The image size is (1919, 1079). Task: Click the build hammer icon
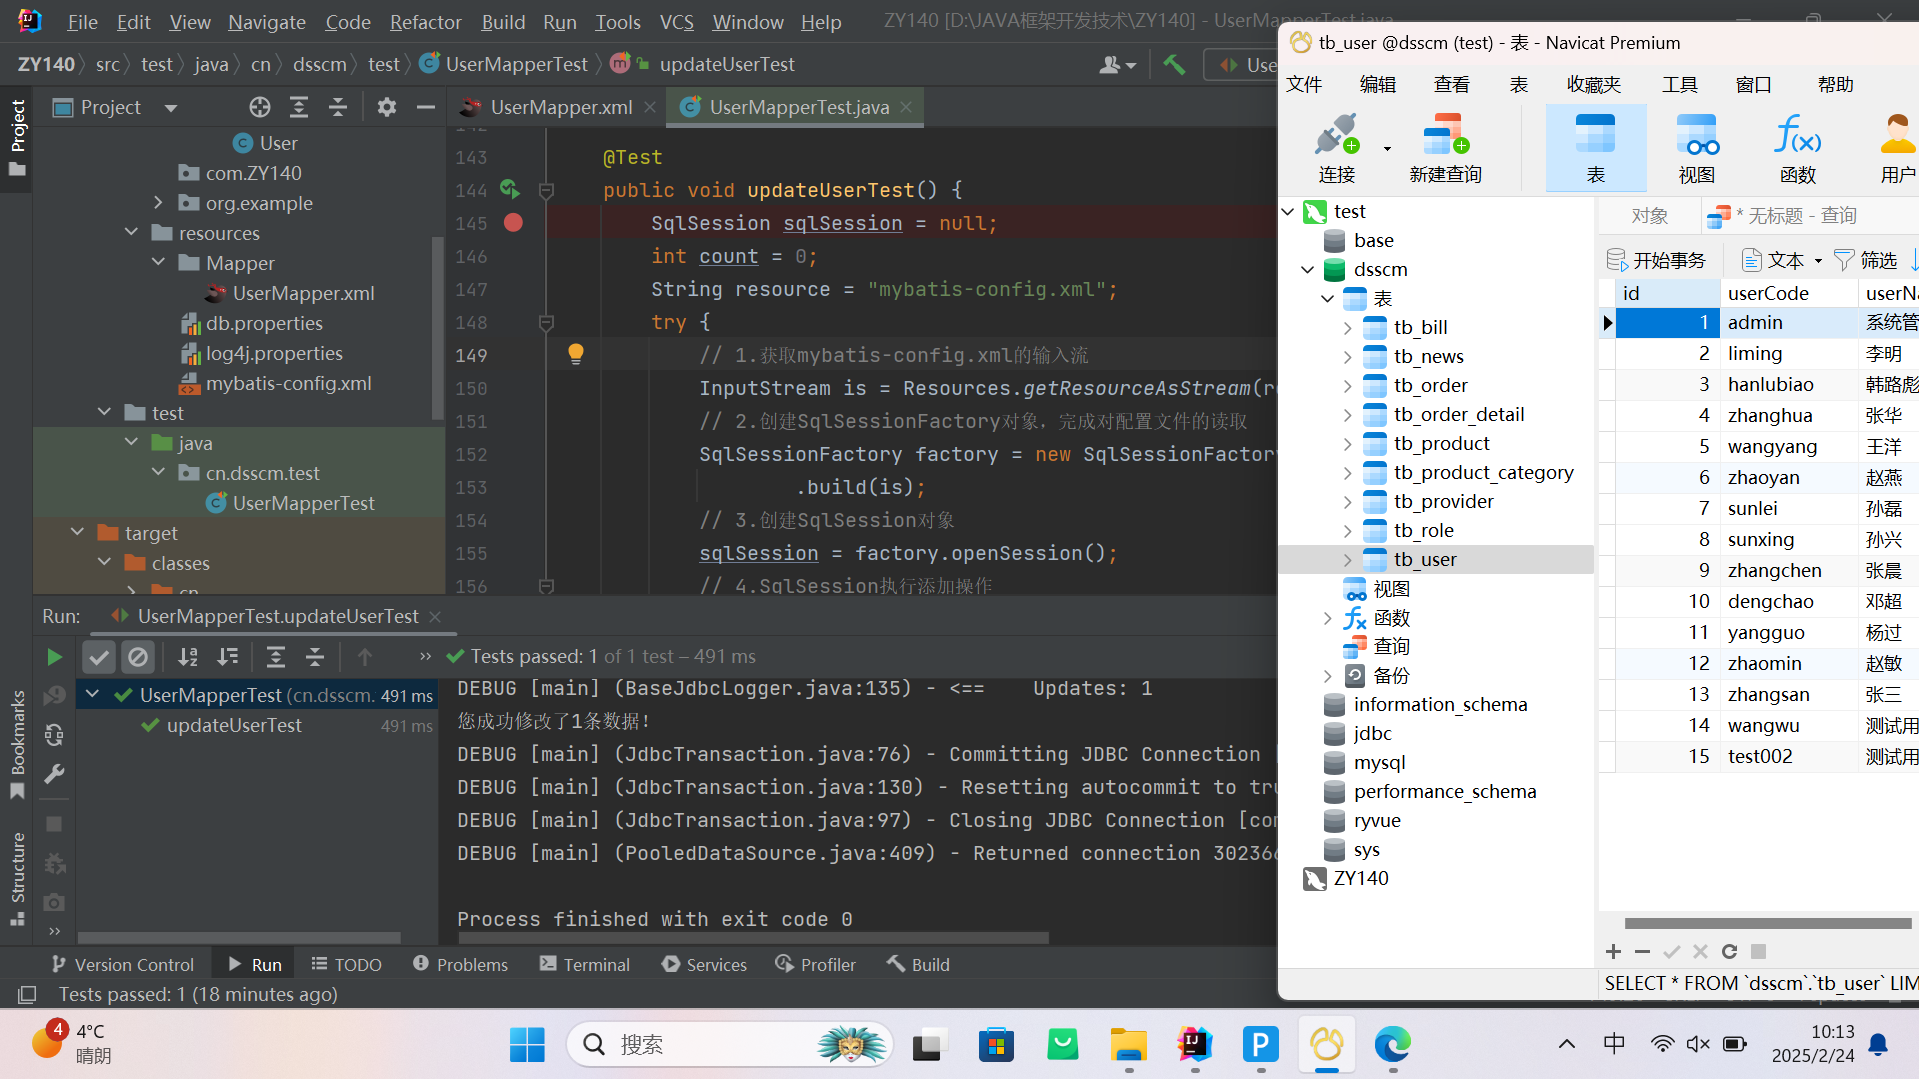click(x=1174, y=64)
